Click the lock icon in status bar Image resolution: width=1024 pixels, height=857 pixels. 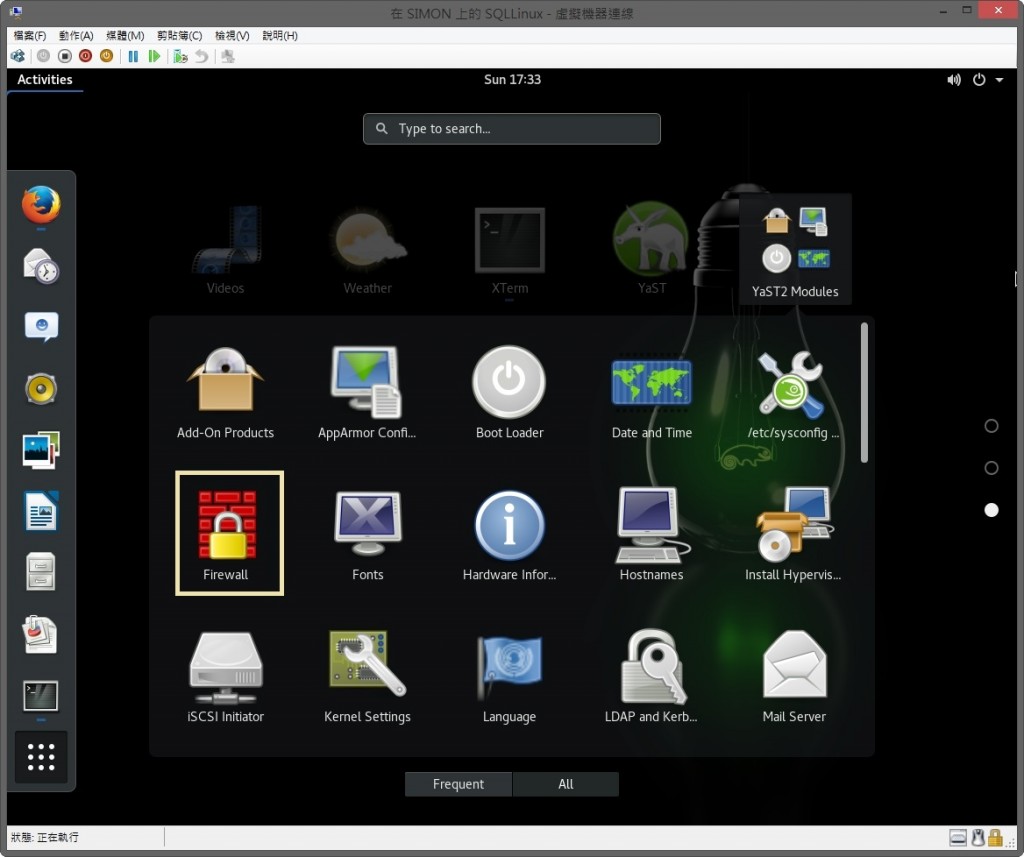995,837
